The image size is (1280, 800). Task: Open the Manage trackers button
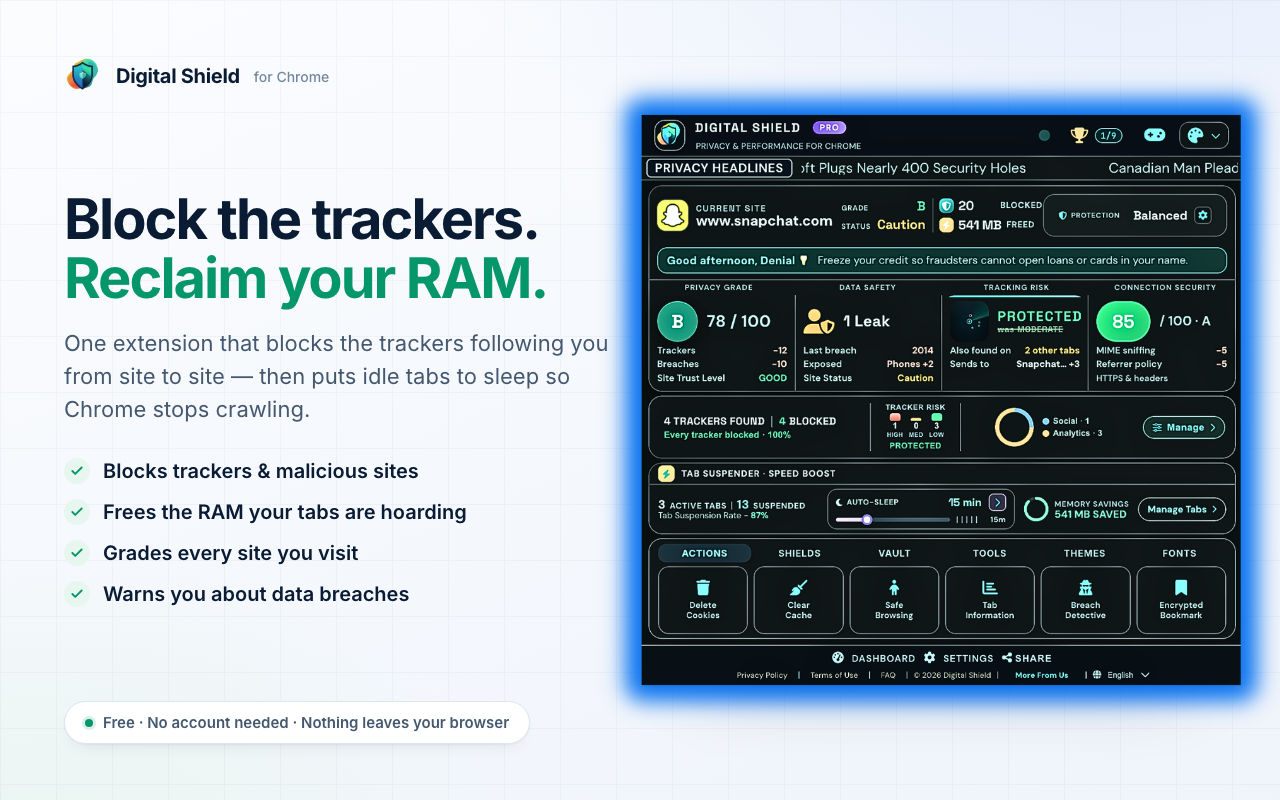[1184, 427]
